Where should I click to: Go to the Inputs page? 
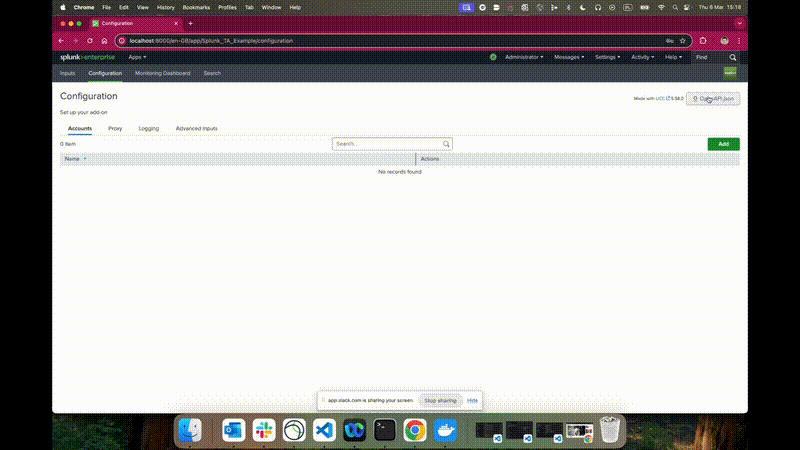click(x=67, y=73)
